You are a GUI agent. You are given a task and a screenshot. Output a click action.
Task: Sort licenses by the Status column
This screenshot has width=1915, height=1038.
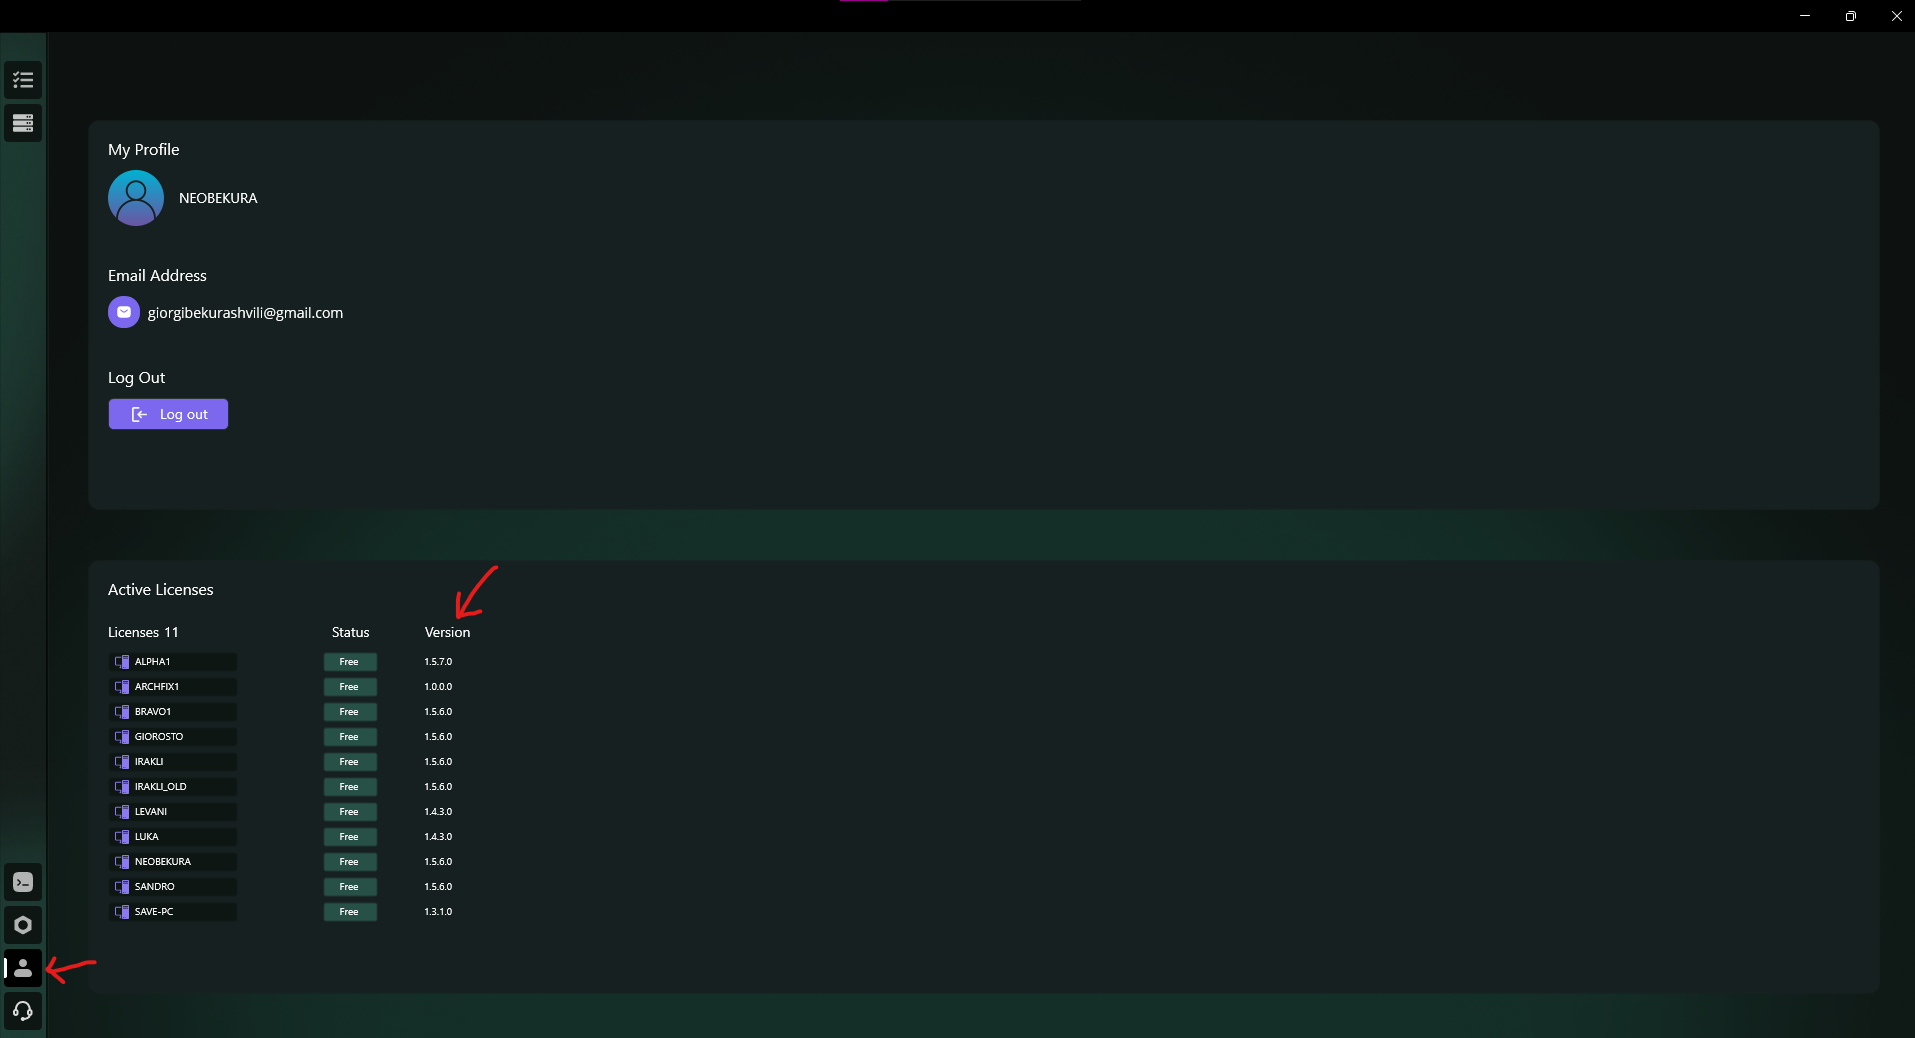click(349, 632)
